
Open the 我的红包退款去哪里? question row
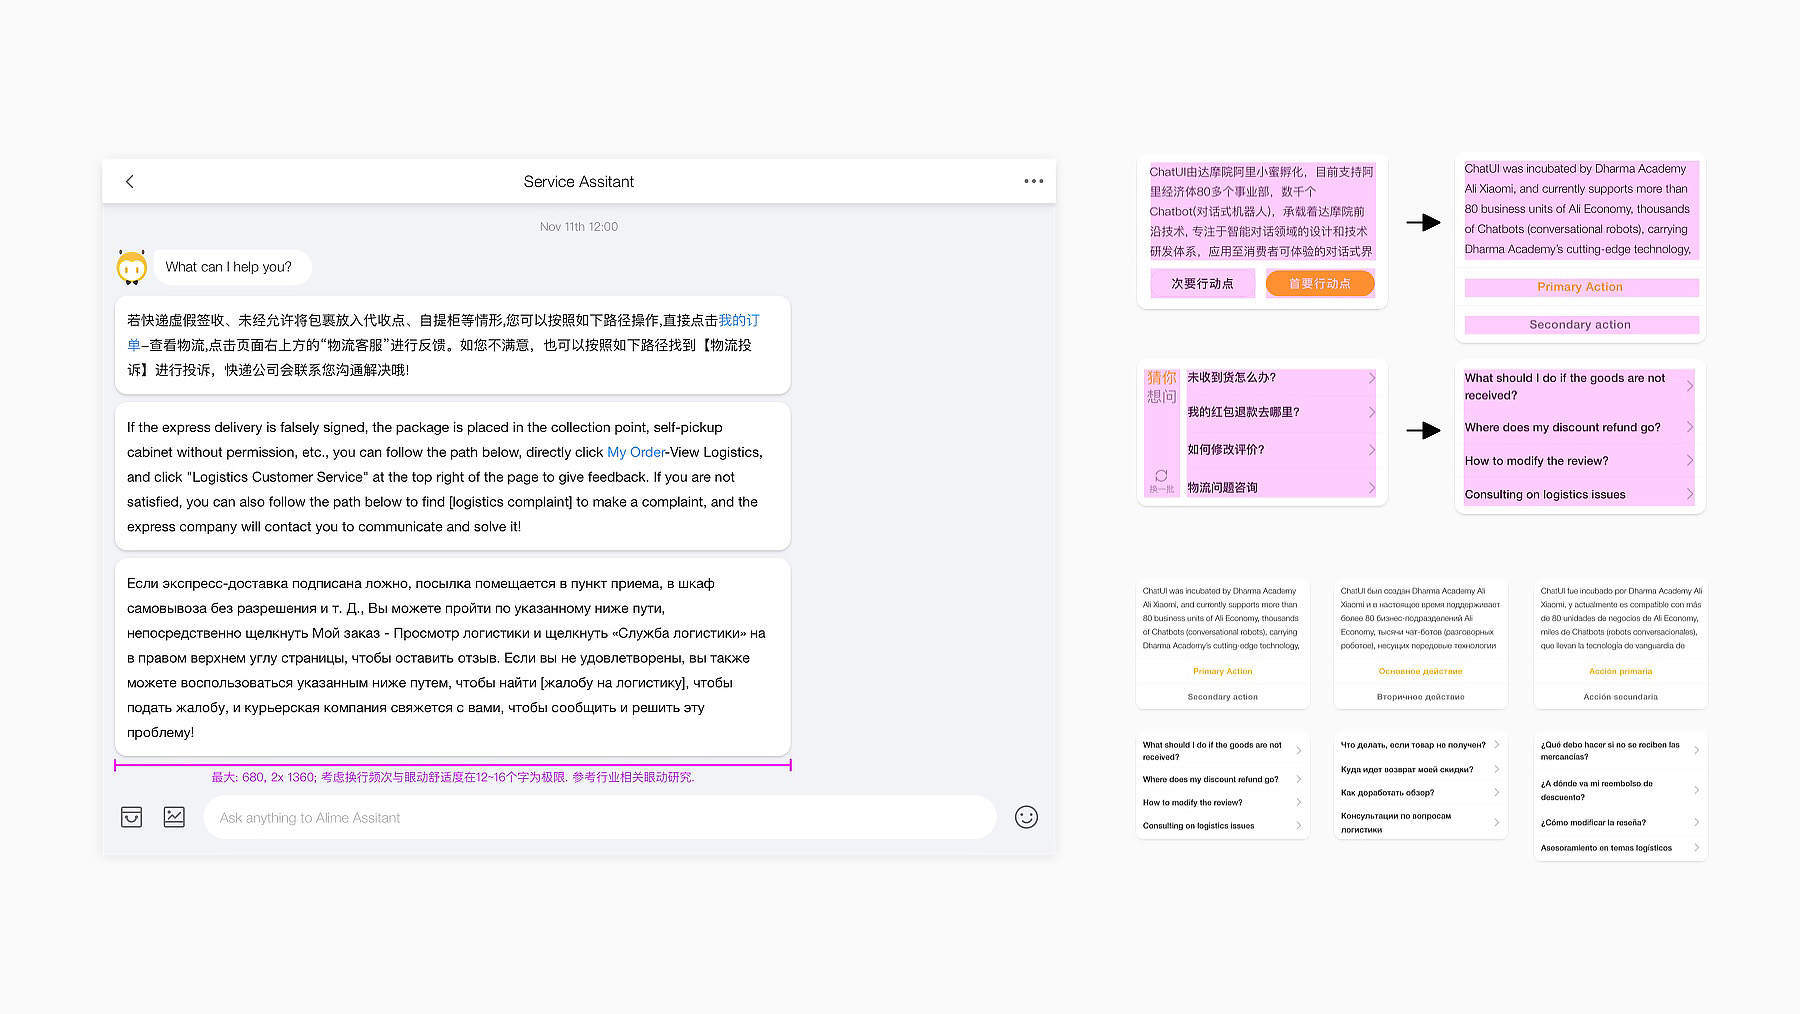(1281, 412)
